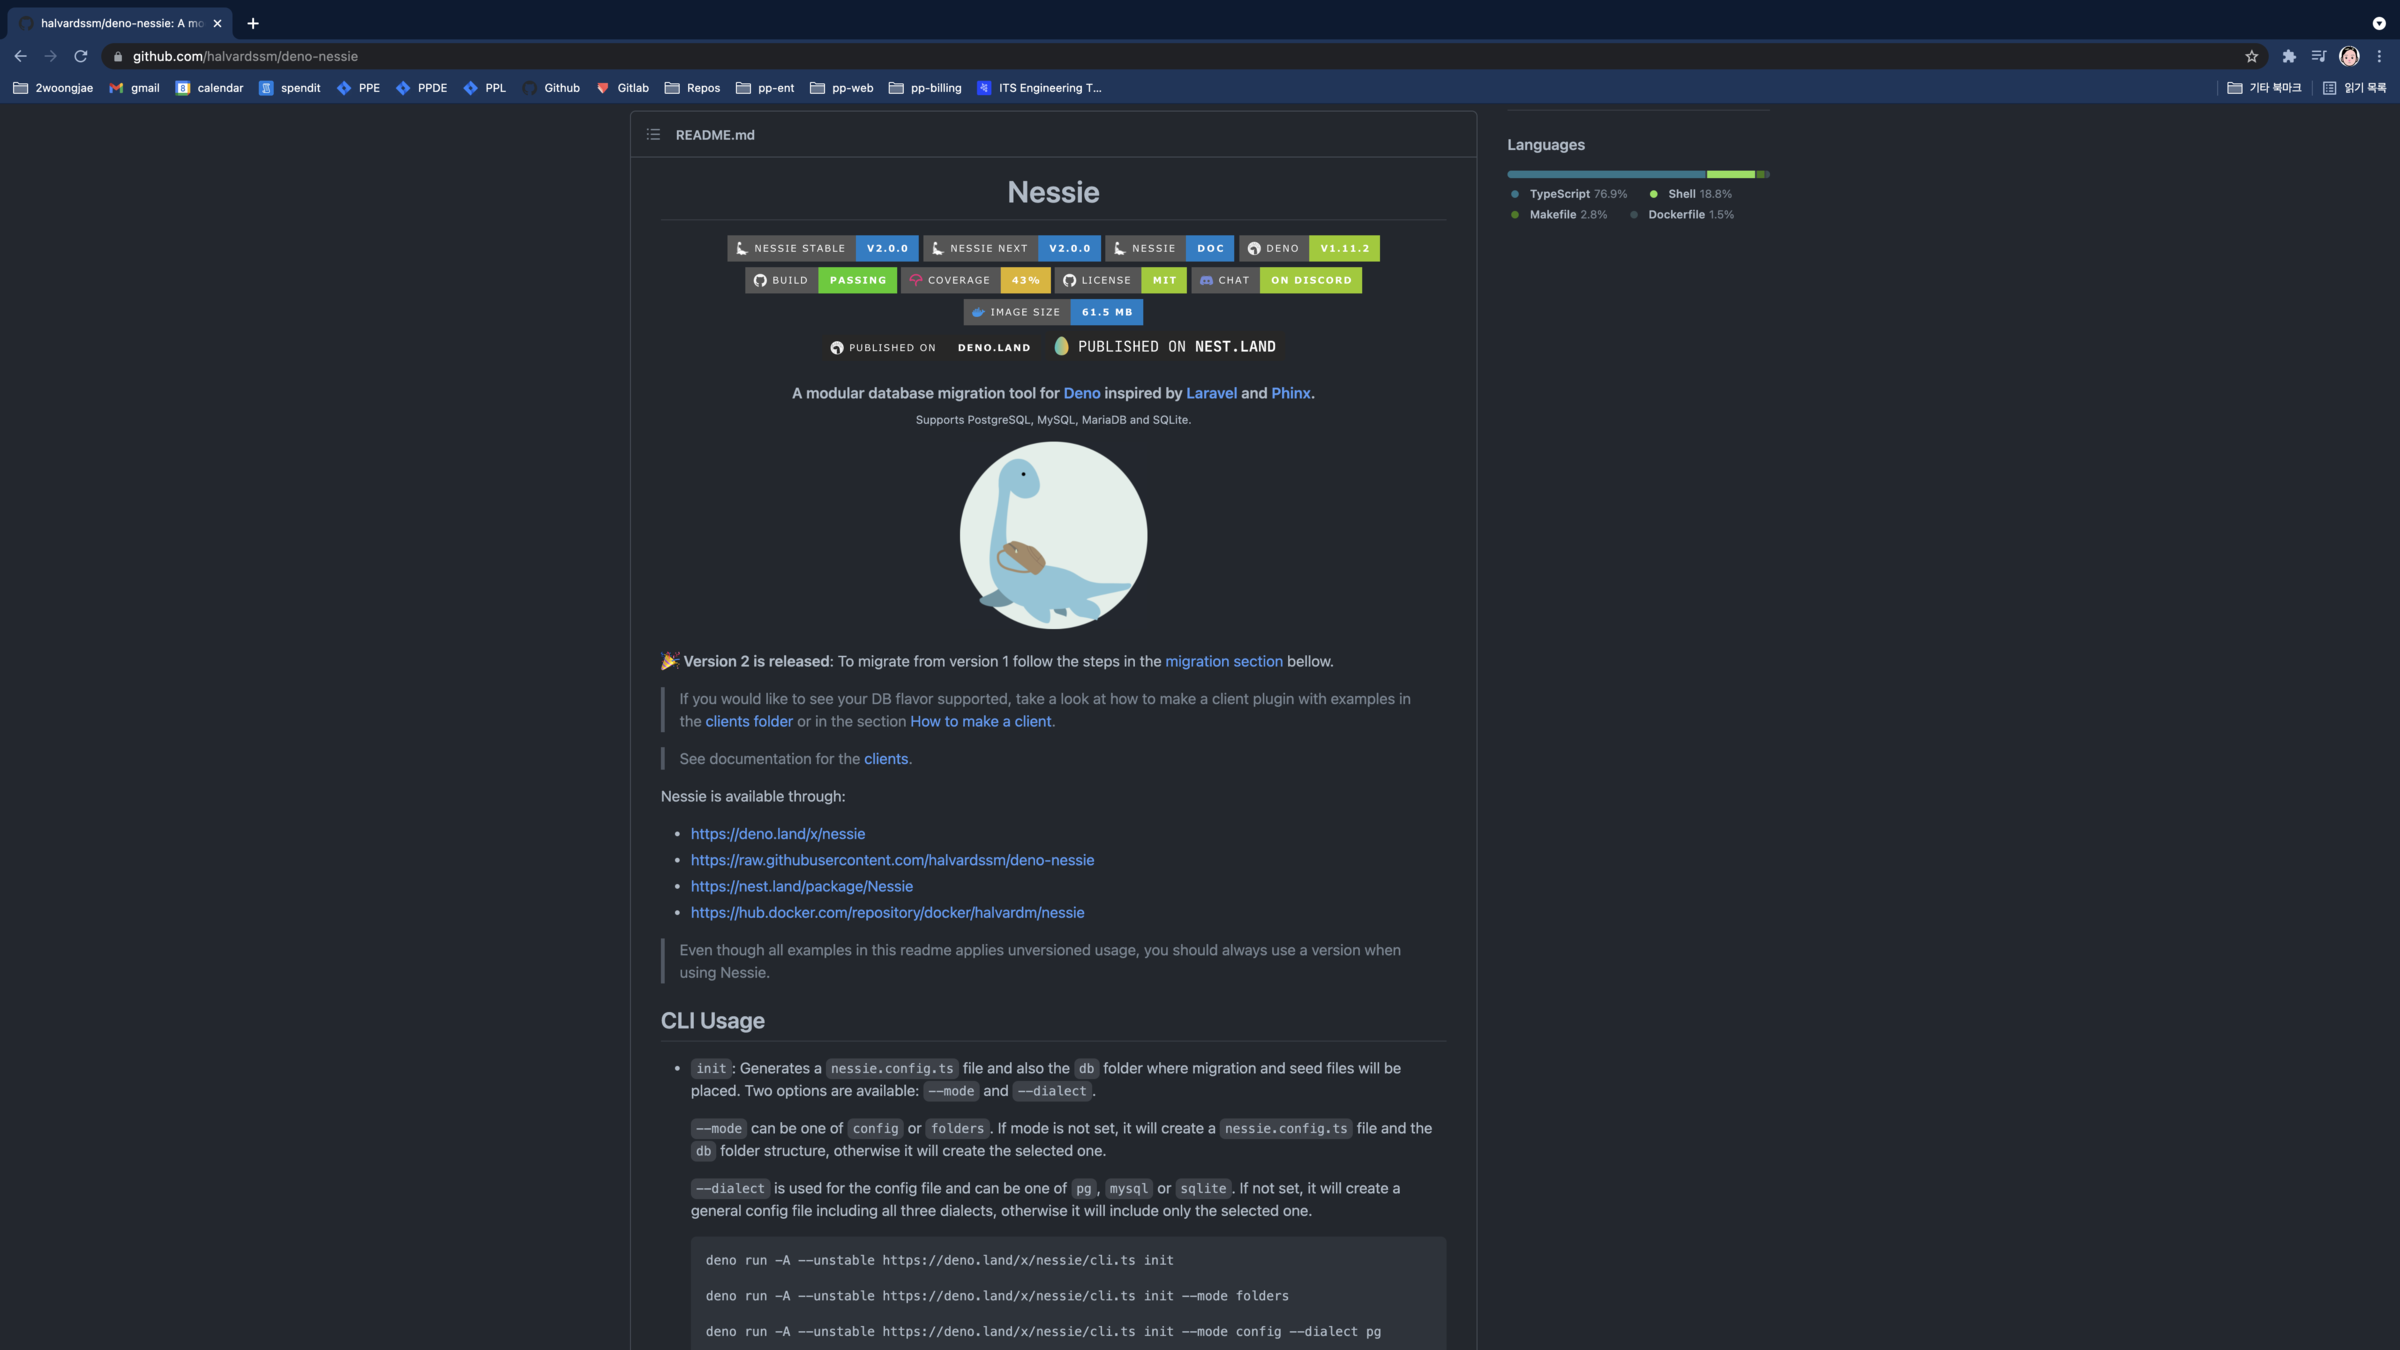
Task: Open the Gitlab bookmark
Action: 622,88
